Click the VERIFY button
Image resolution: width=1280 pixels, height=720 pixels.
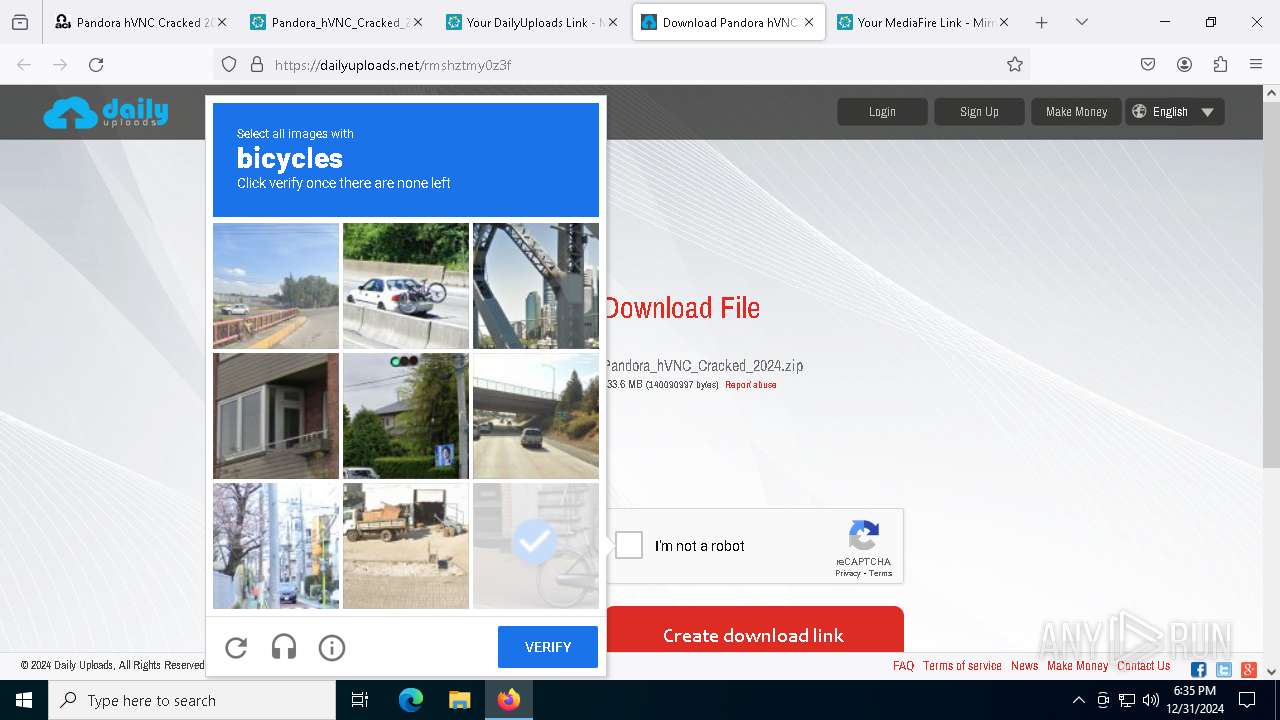[x=548, y=647]
